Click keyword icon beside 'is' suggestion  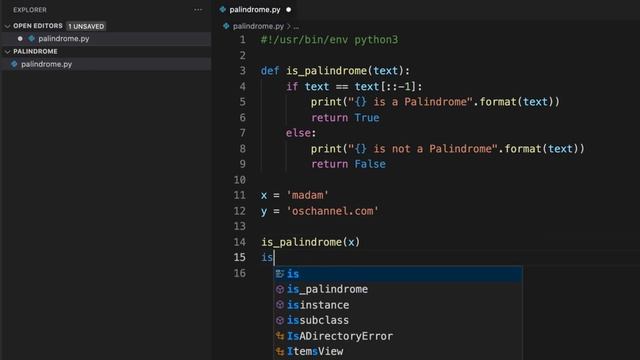280,274
